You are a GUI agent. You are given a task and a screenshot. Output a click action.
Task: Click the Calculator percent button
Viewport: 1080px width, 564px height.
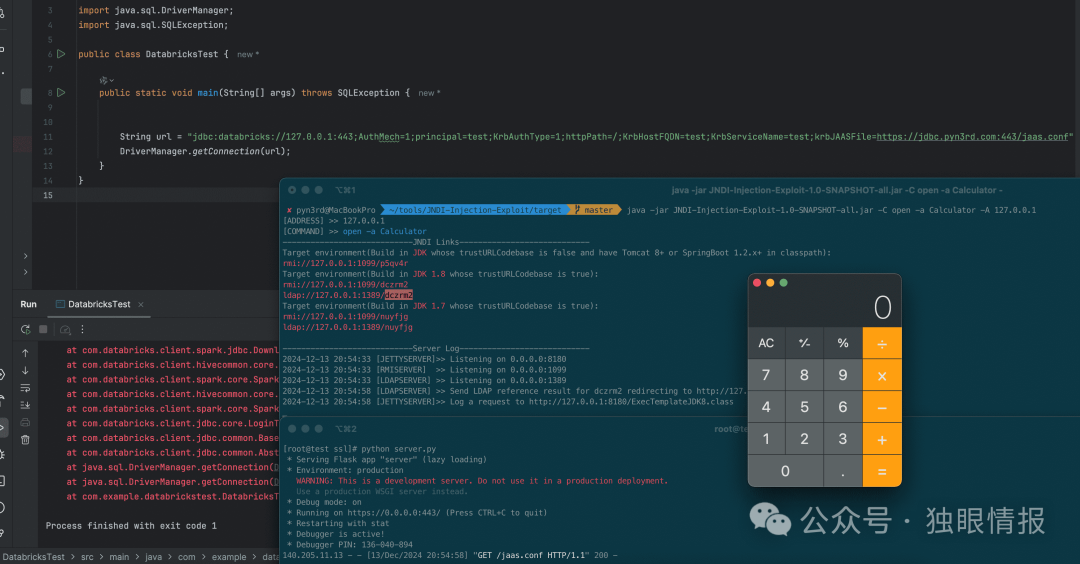click(842, 343)
